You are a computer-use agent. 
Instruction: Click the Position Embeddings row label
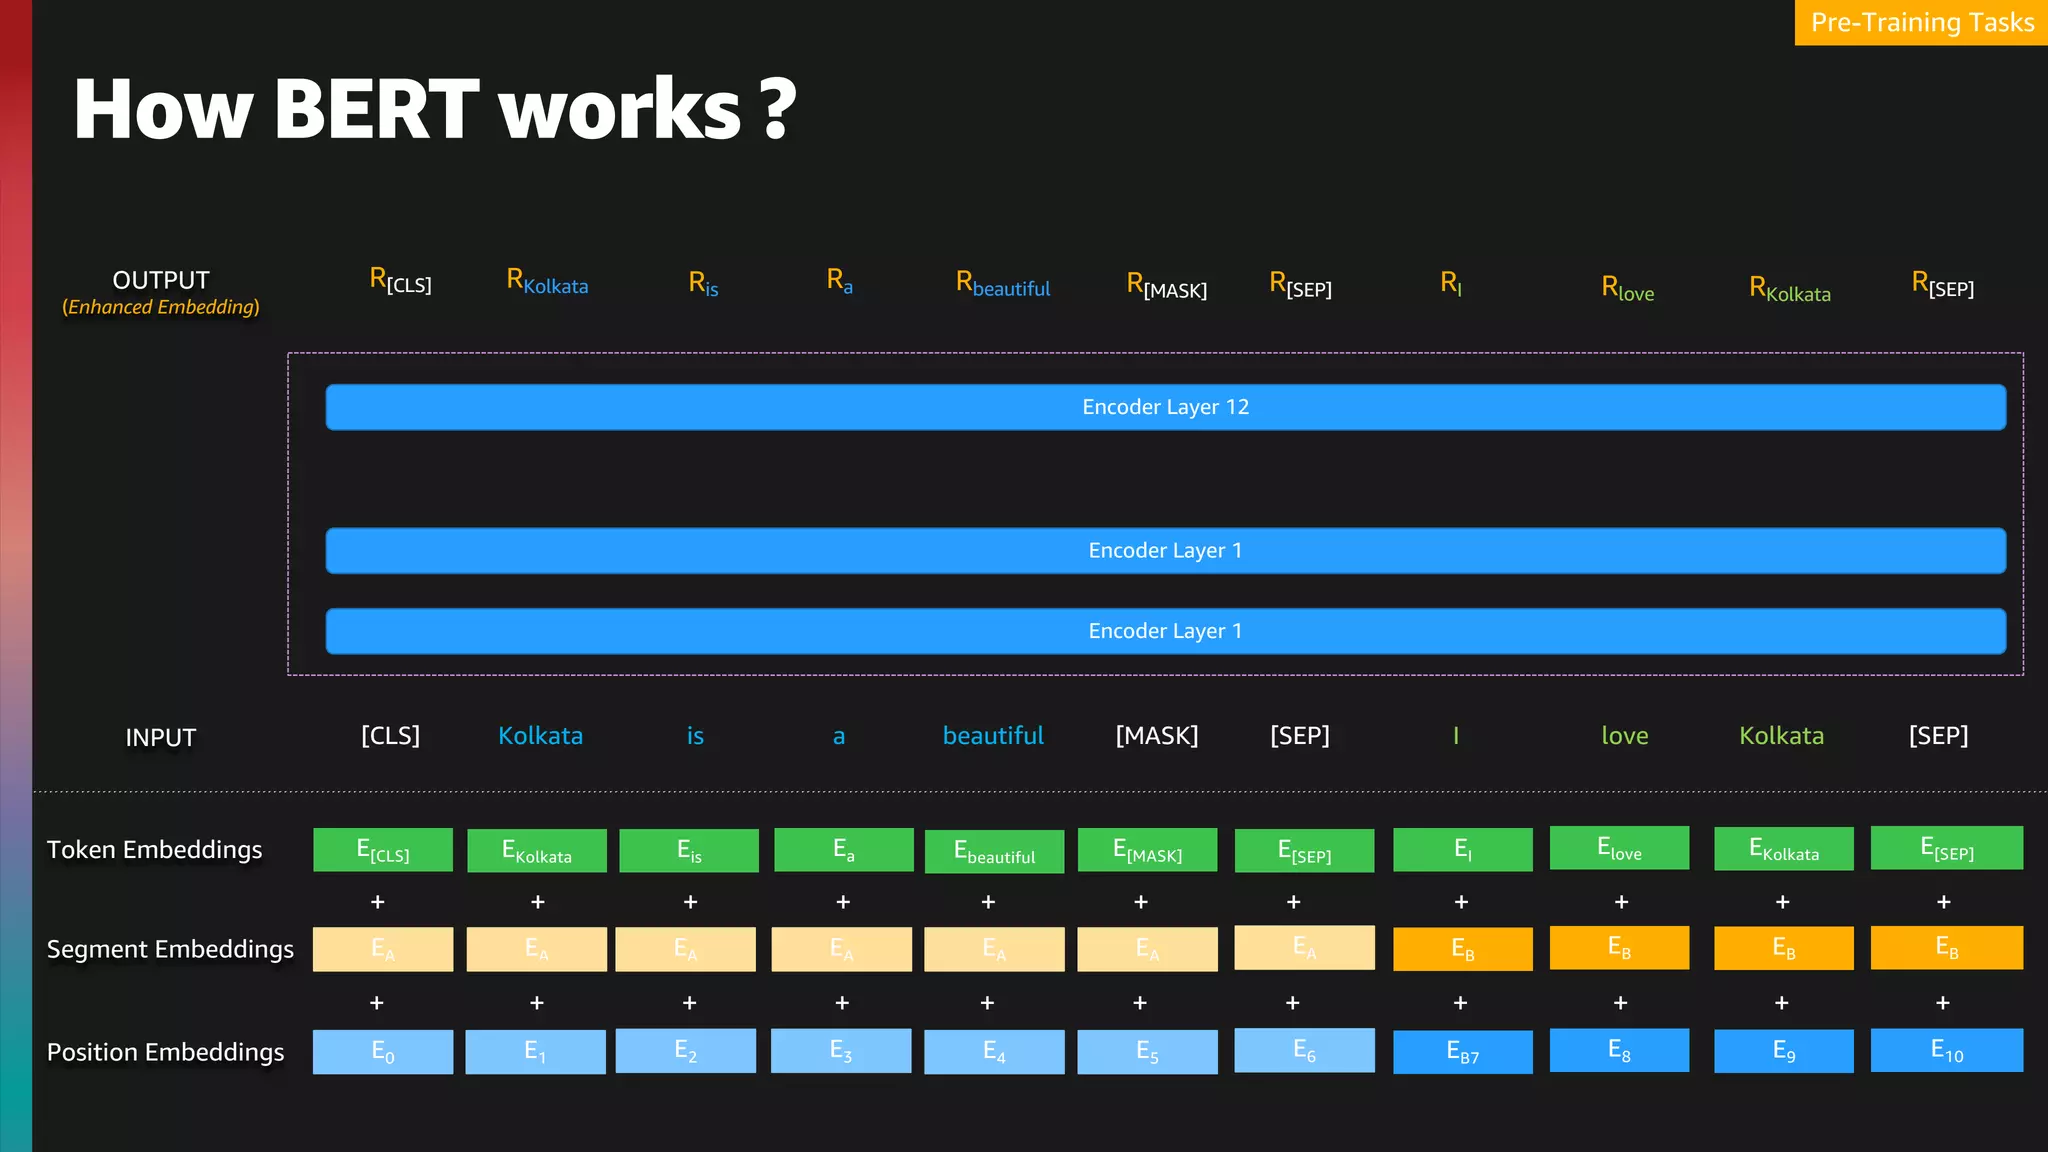[x=165, y=1052]
